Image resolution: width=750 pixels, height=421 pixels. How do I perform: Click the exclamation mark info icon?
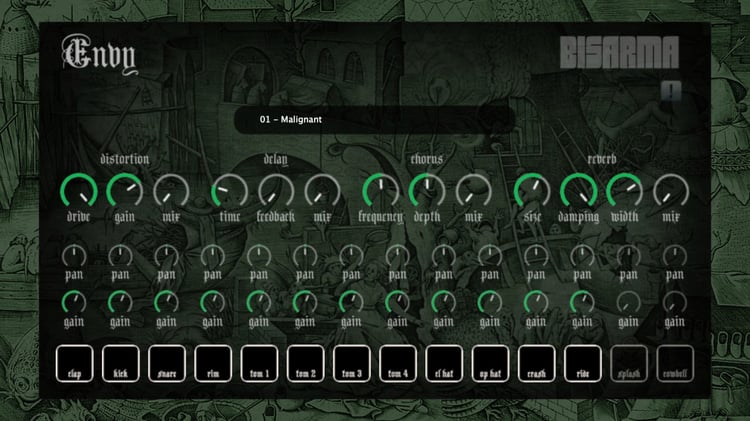671,91
